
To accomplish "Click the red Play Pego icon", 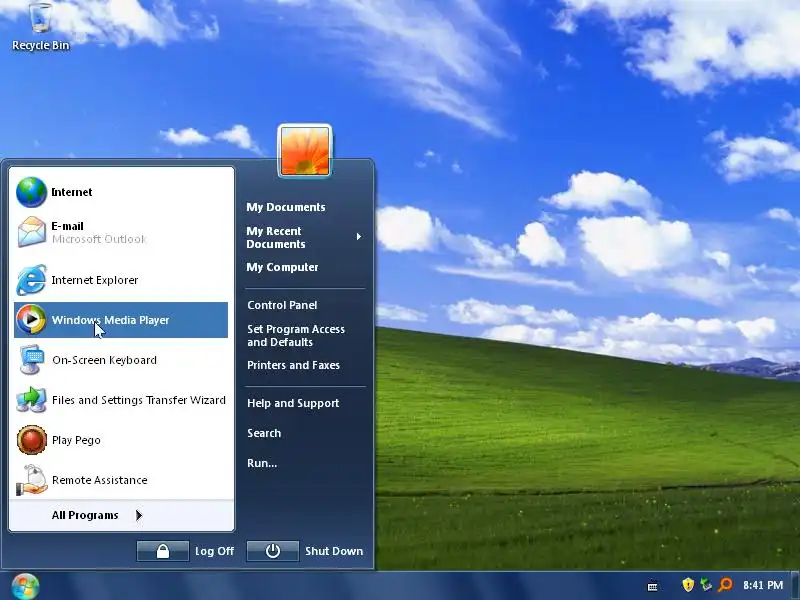I will point(31,440).
